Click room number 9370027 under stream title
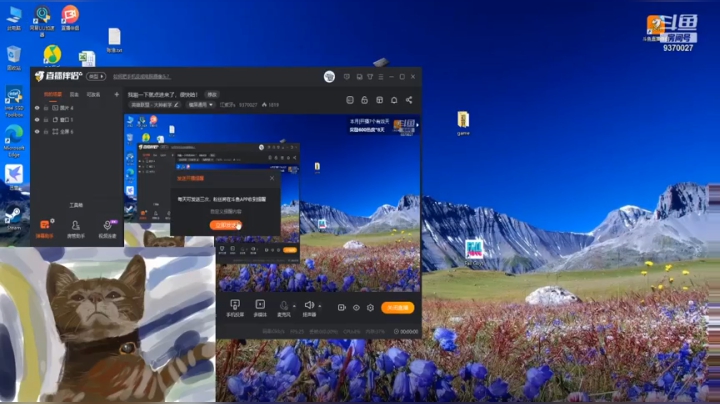The width and height of the screenshot is (720, 404). click(x=248, y=105)
